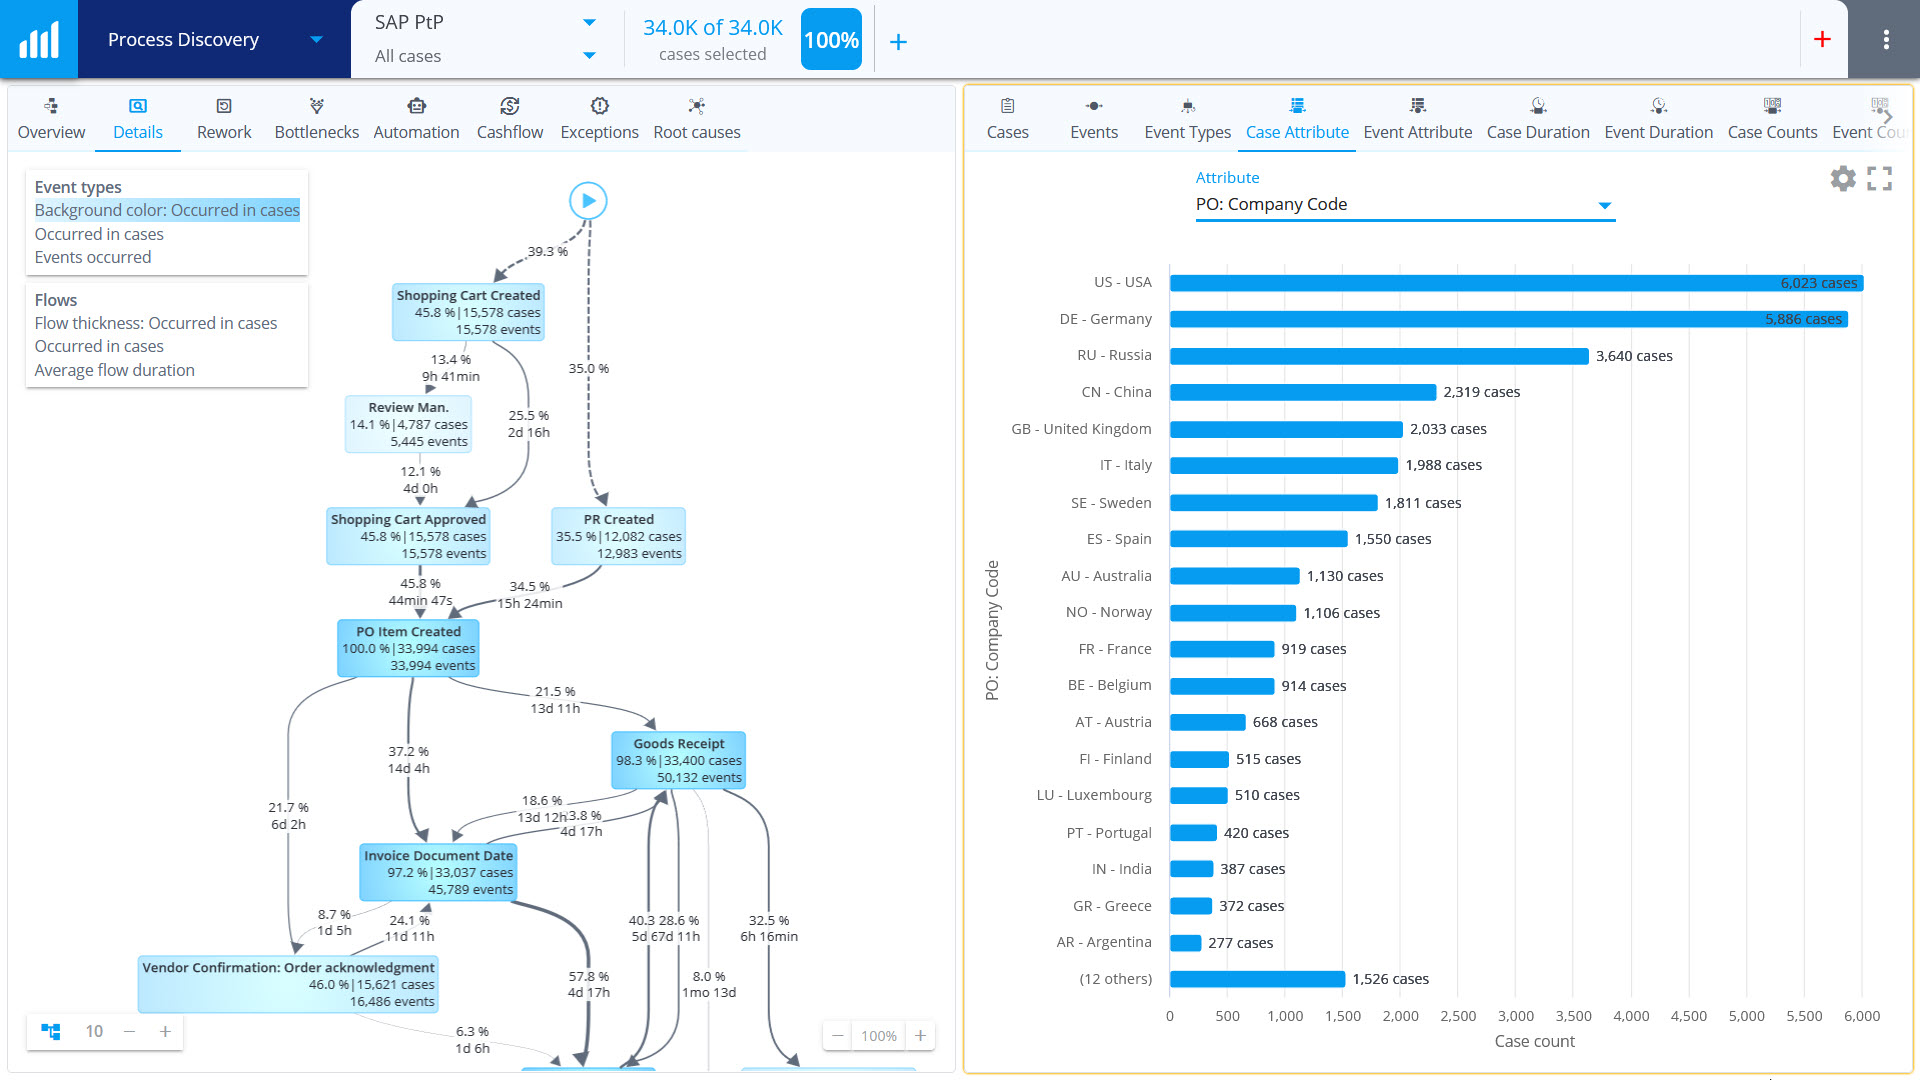Click the red plus icon

tap(1822, 39)
